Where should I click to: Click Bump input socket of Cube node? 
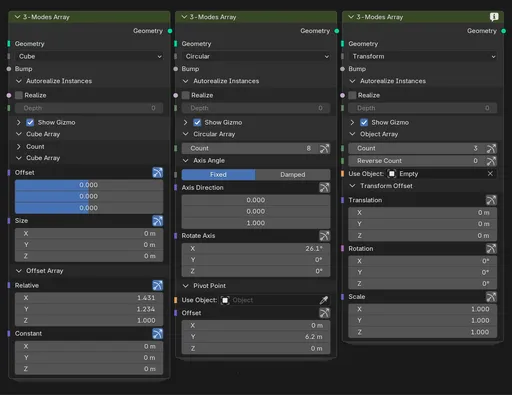click(9, 69)
